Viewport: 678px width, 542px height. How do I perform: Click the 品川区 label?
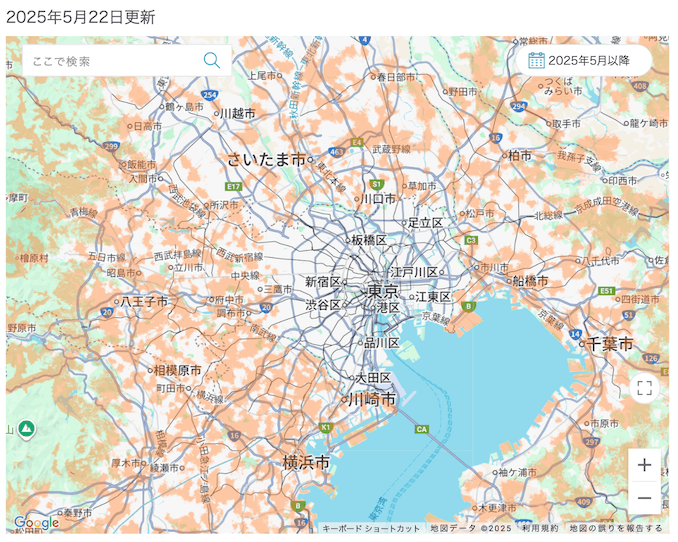pyautogui.click(x=382, y=343)
